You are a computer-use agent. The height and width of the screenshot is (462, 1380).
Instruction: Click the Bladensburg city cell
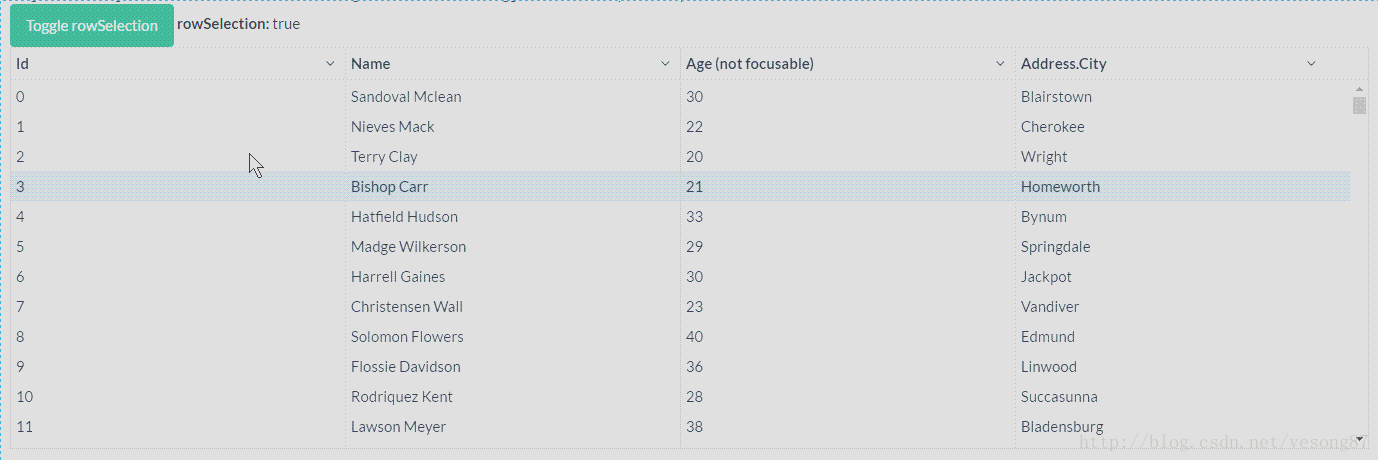tap(1062, 427)
